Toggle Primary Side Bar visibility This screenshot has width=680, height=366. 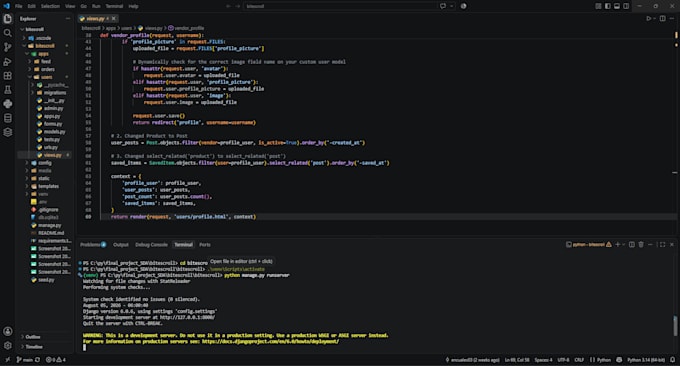pos(608,6)
